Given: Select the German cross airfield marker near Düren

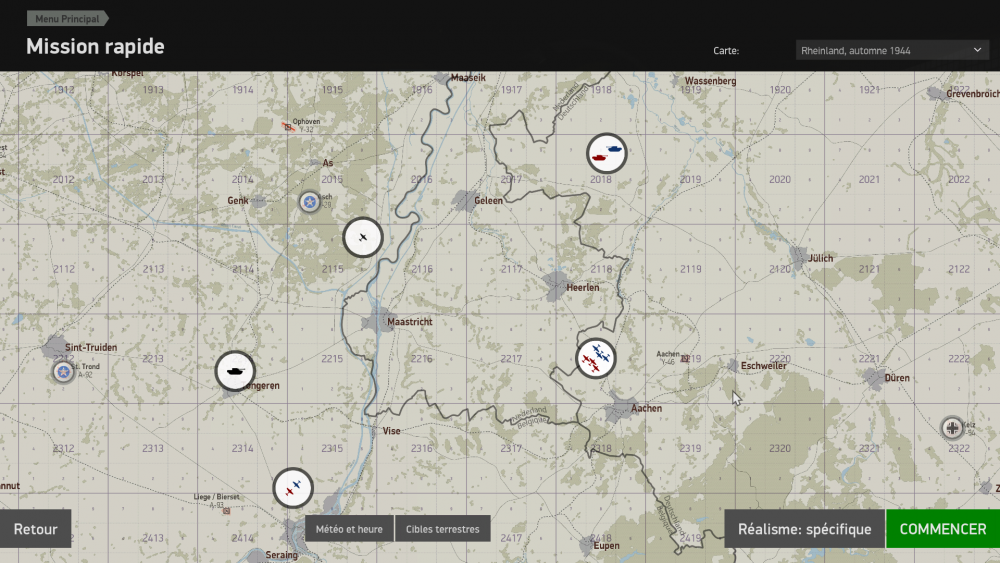Looking at the screenshot, I should tap(952, 428).
